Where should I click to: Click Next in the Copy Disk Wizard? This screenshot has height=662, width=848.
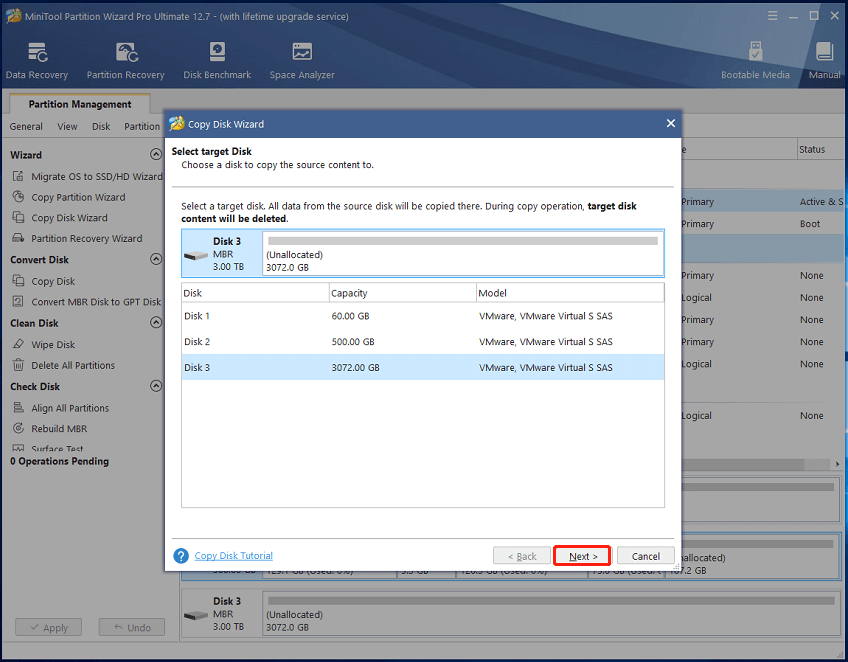point(583,556)
